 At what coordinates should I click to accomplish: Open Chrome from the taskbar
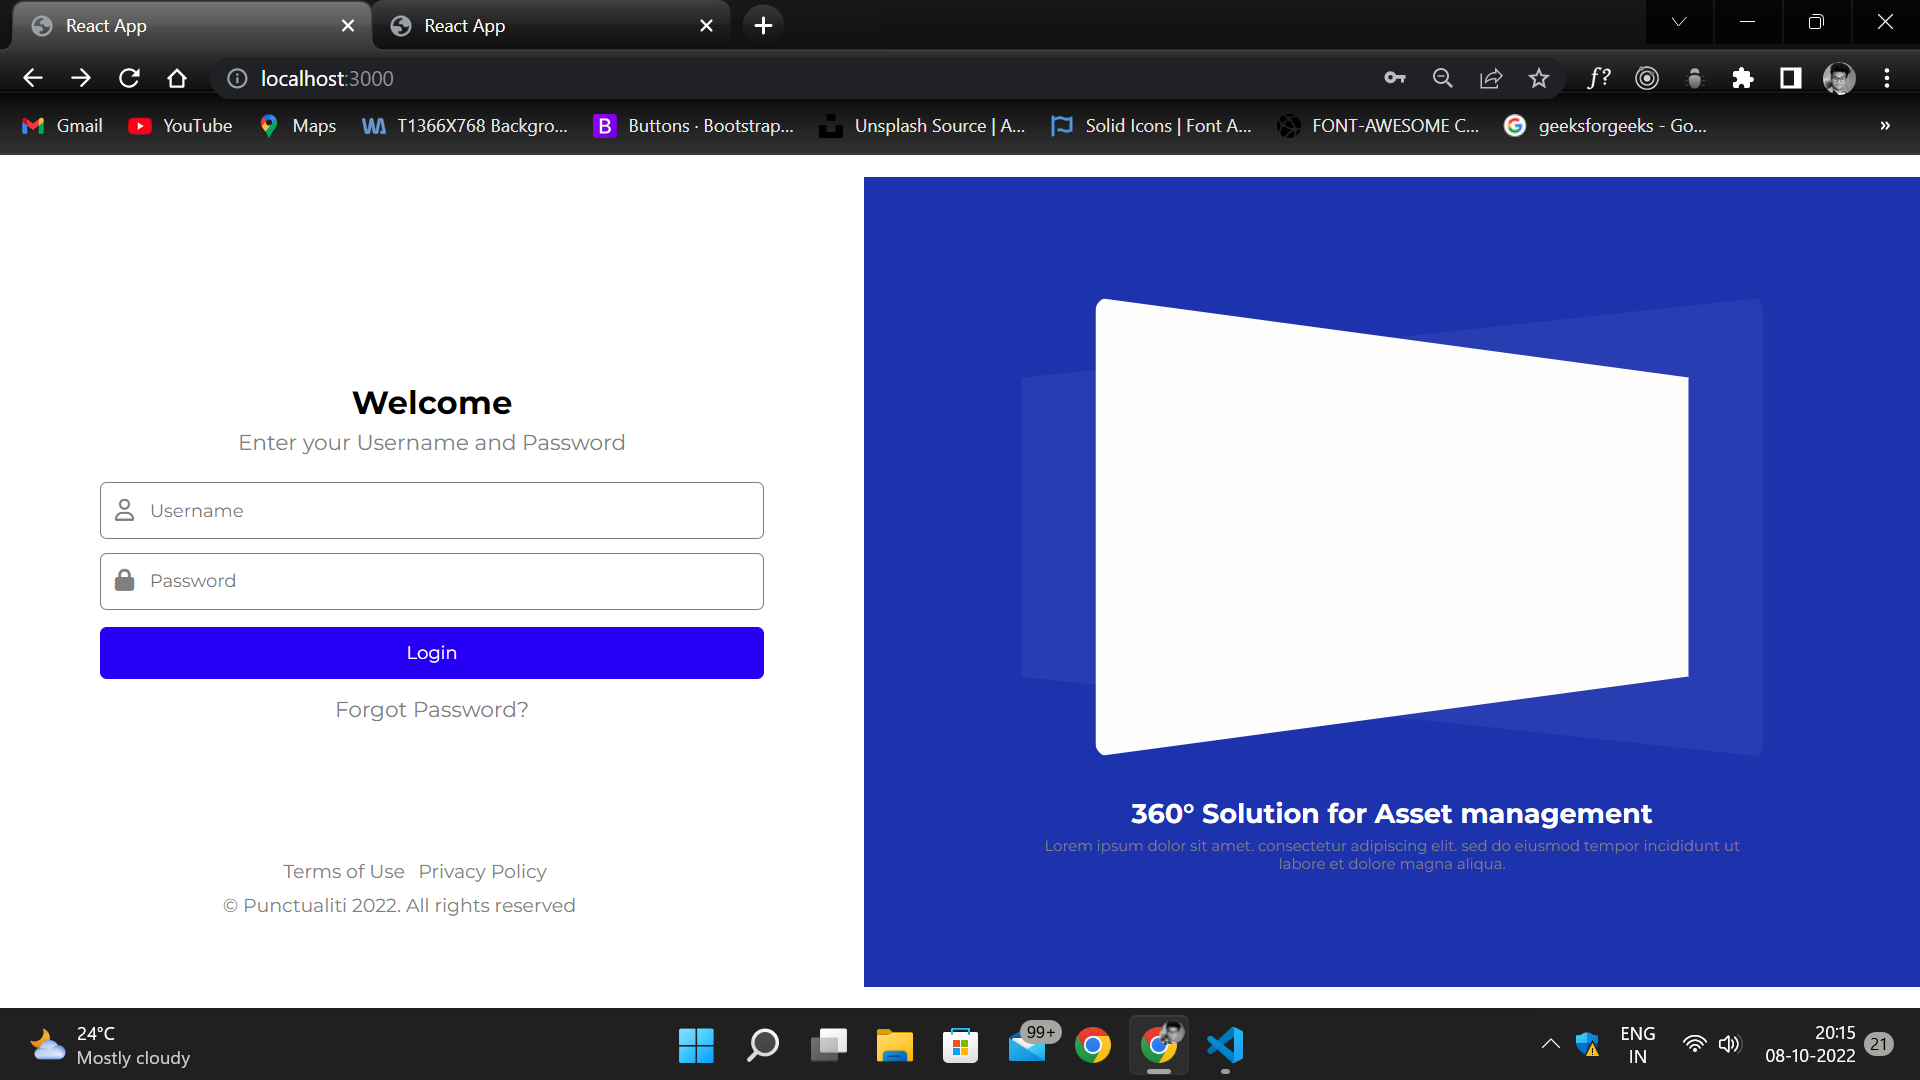pos(1093,1046)
